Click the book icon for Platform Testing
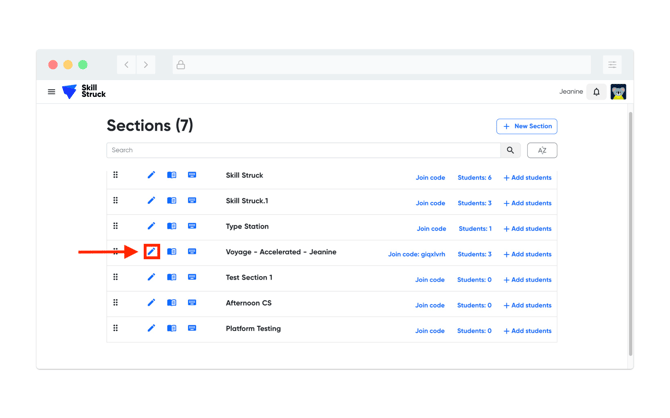 point(172,328)
